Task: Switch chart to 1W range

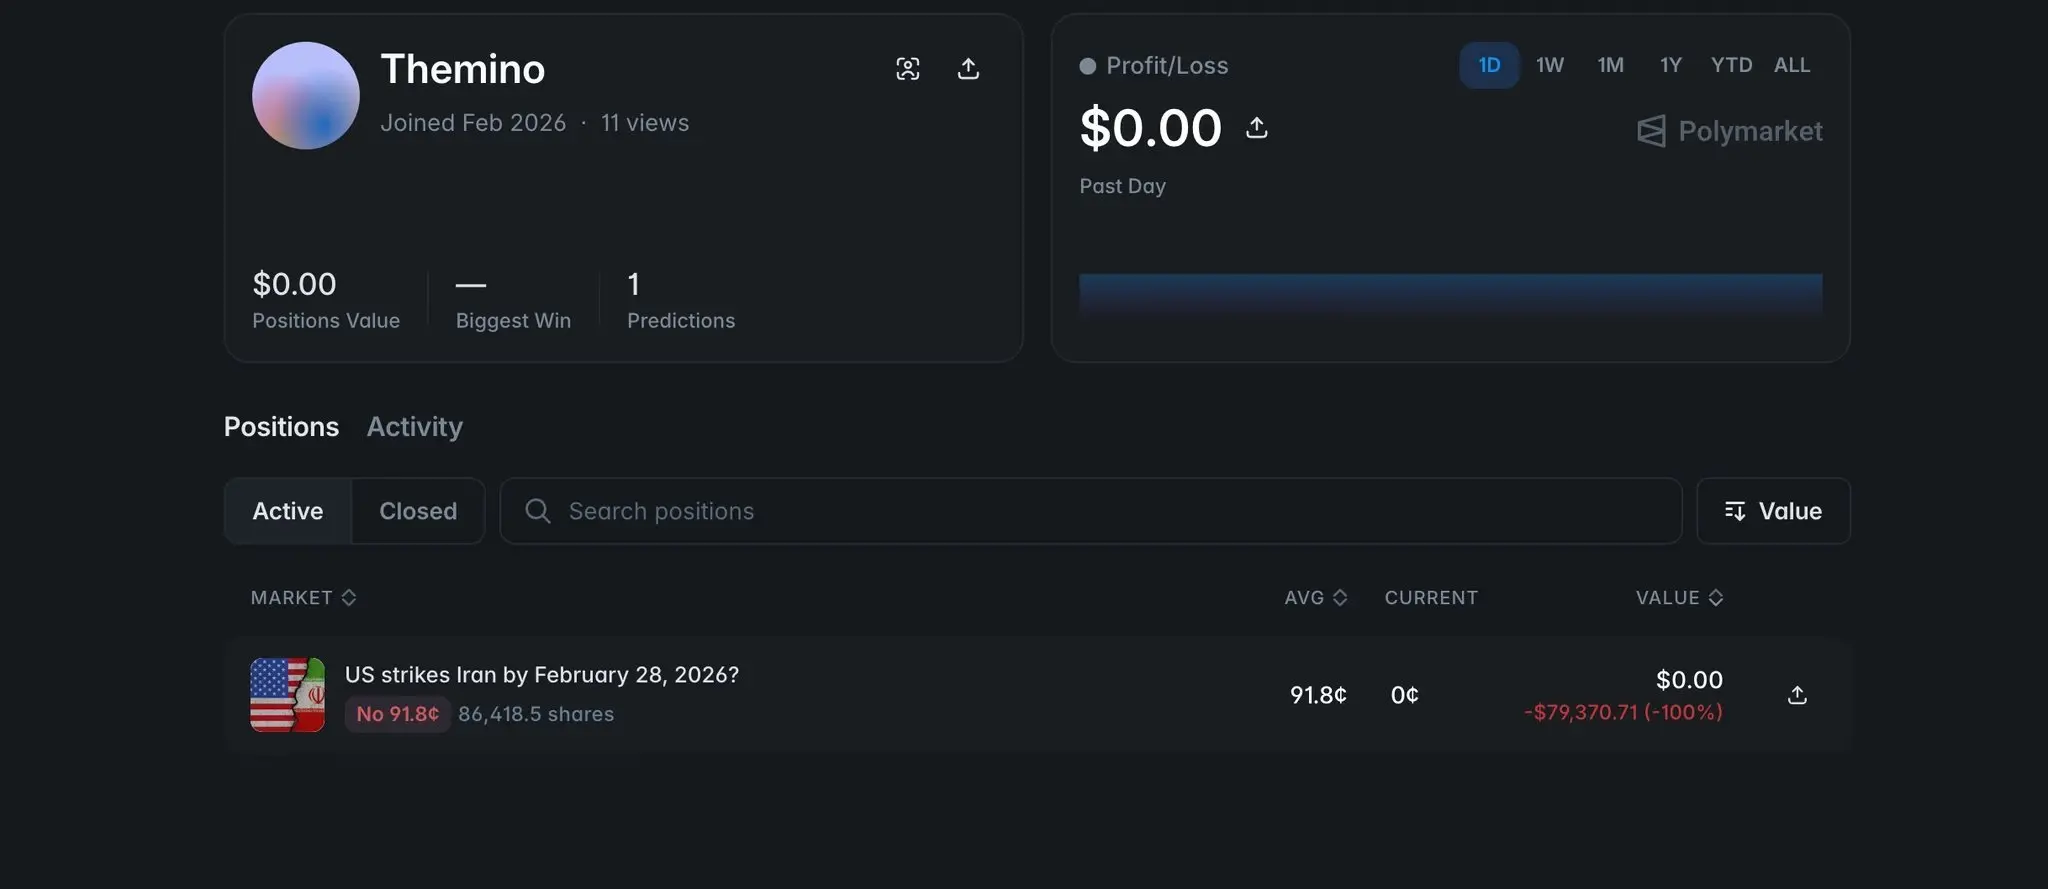Action: tap(1549, 65)
